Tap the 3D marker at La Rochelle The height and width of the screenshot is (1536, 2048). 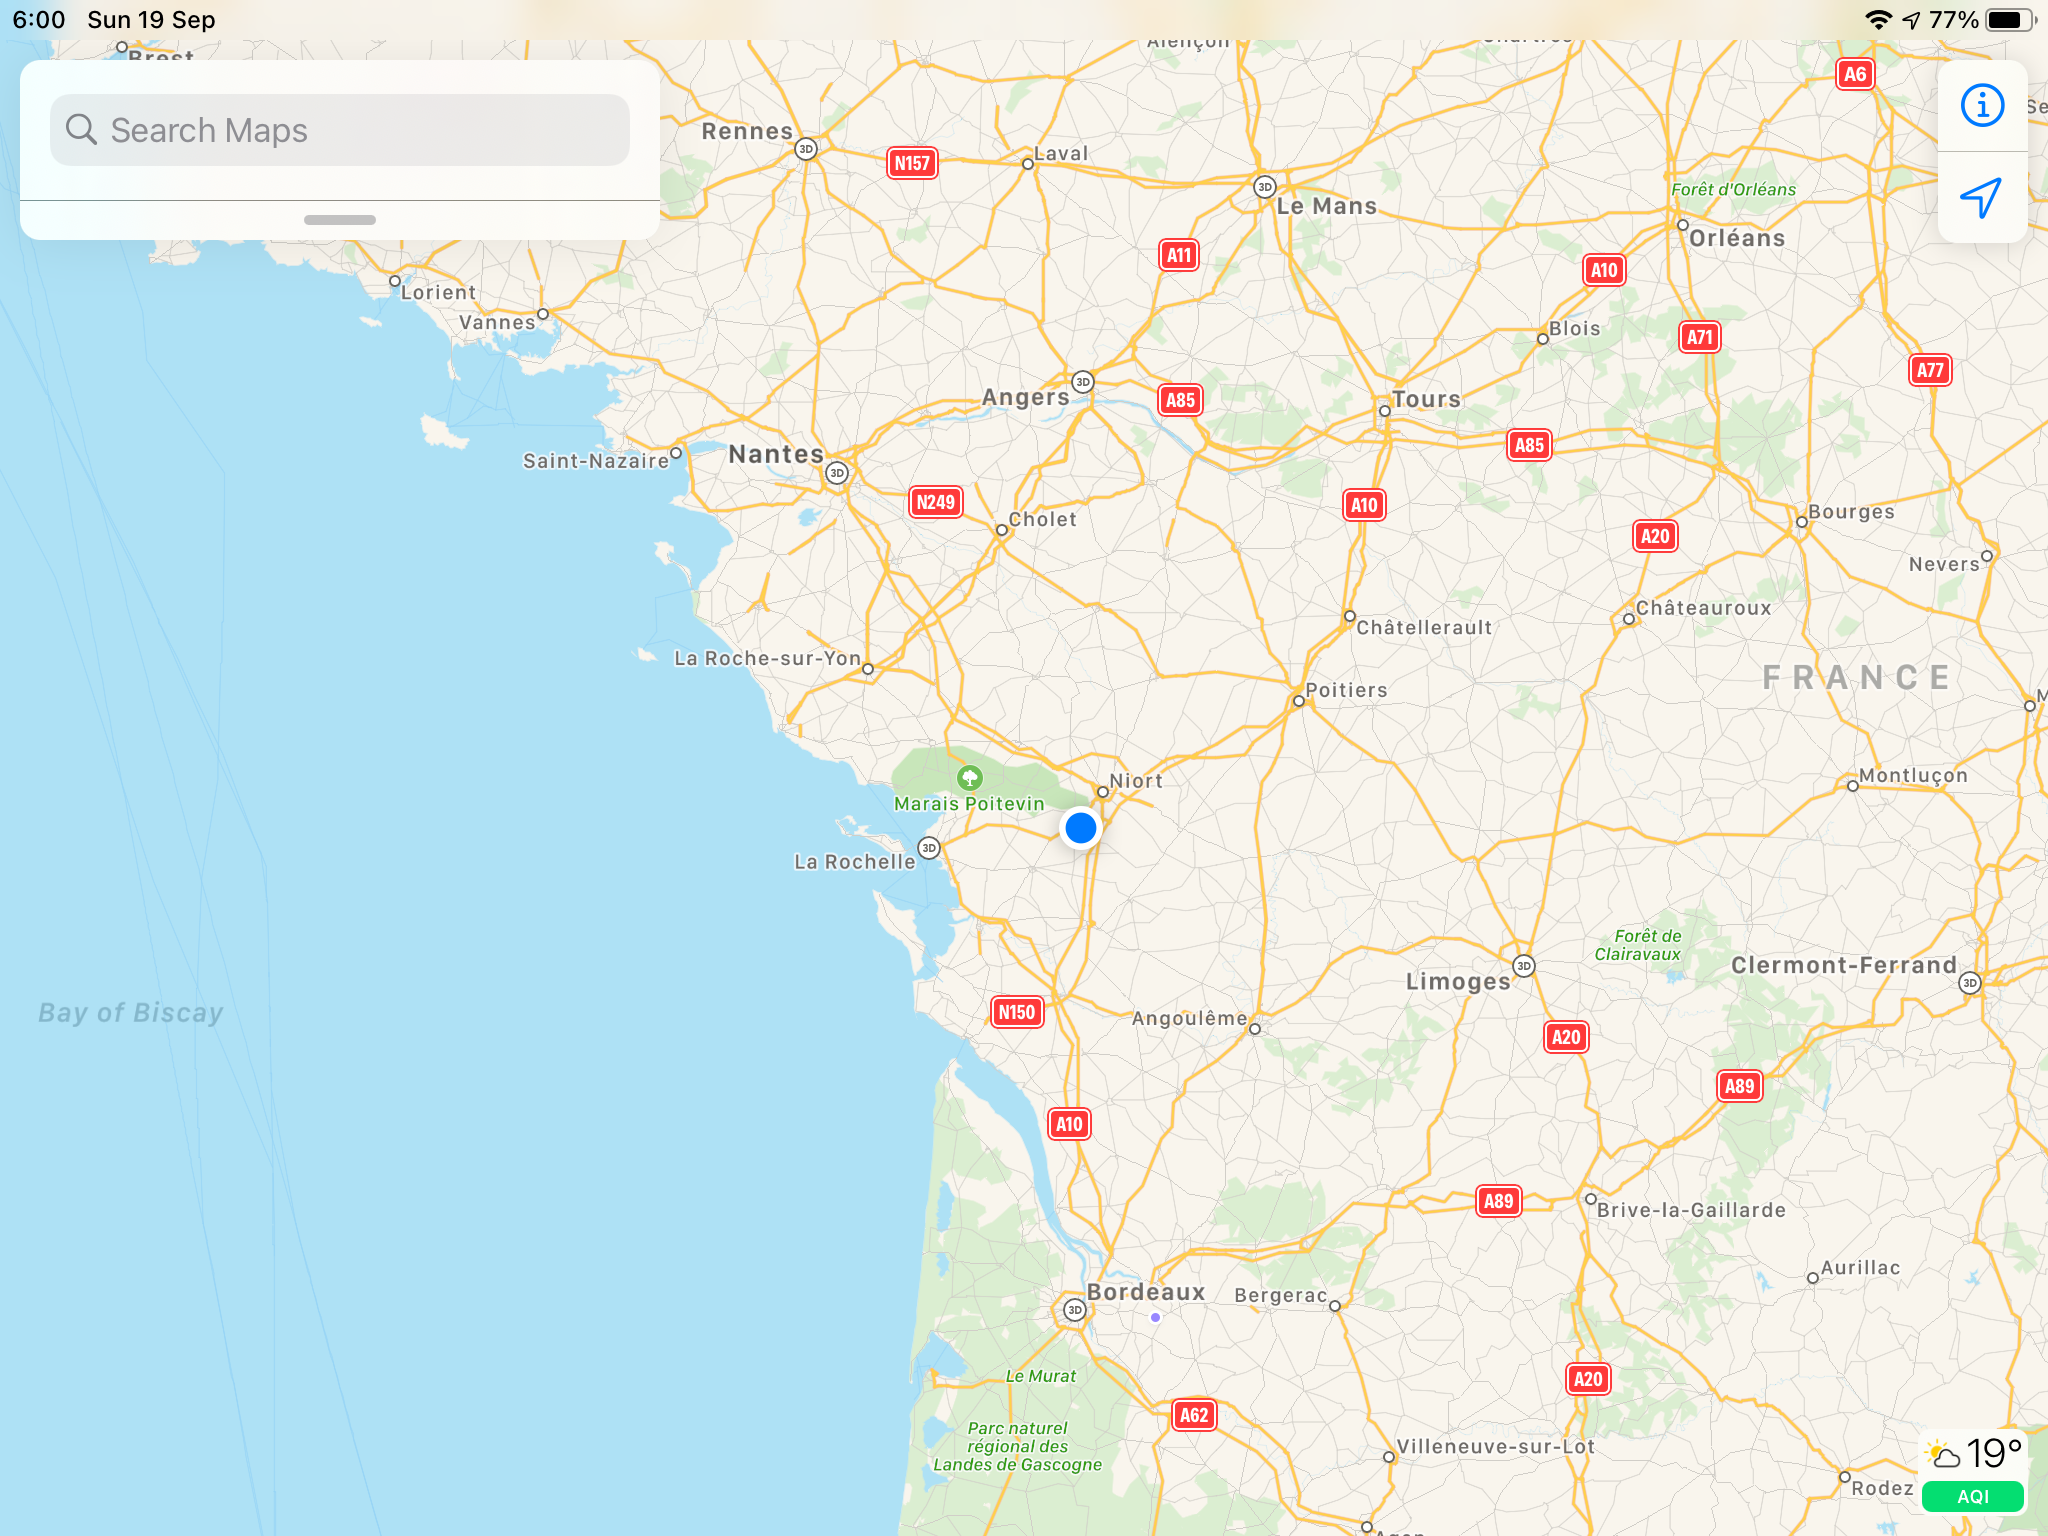(x=929, y=848)
